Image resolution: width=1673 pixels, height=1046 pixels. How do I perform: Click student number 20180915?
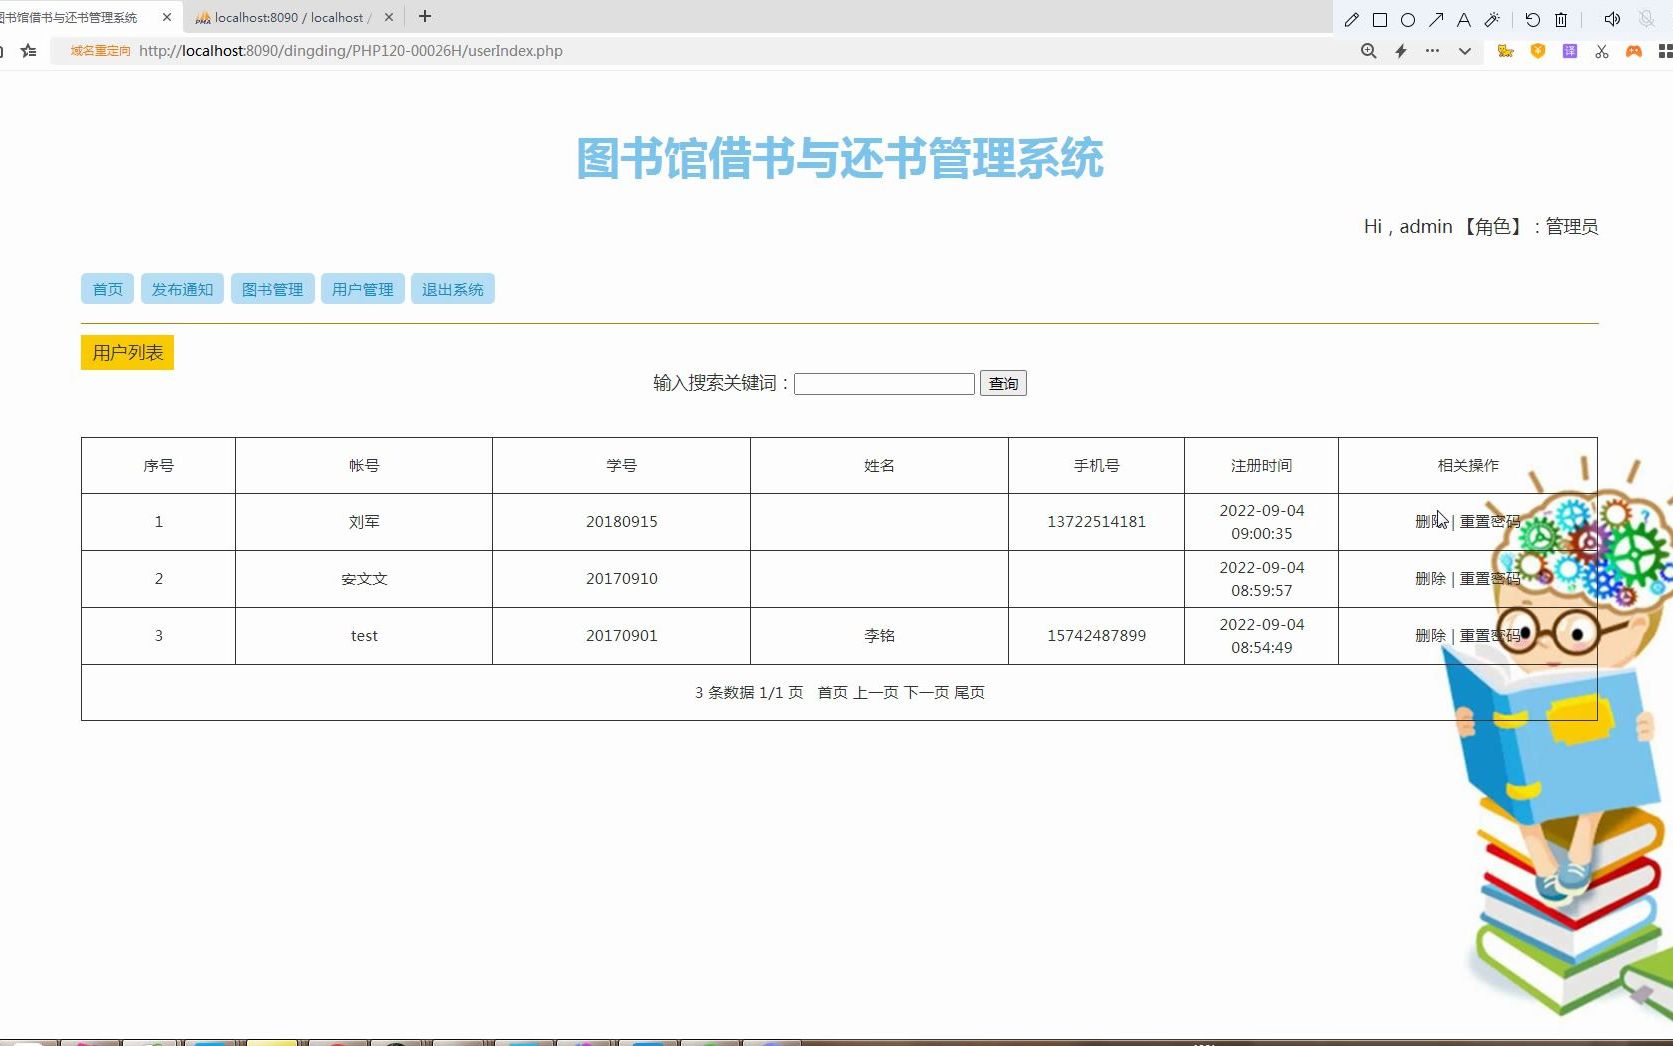coord(622,521)
